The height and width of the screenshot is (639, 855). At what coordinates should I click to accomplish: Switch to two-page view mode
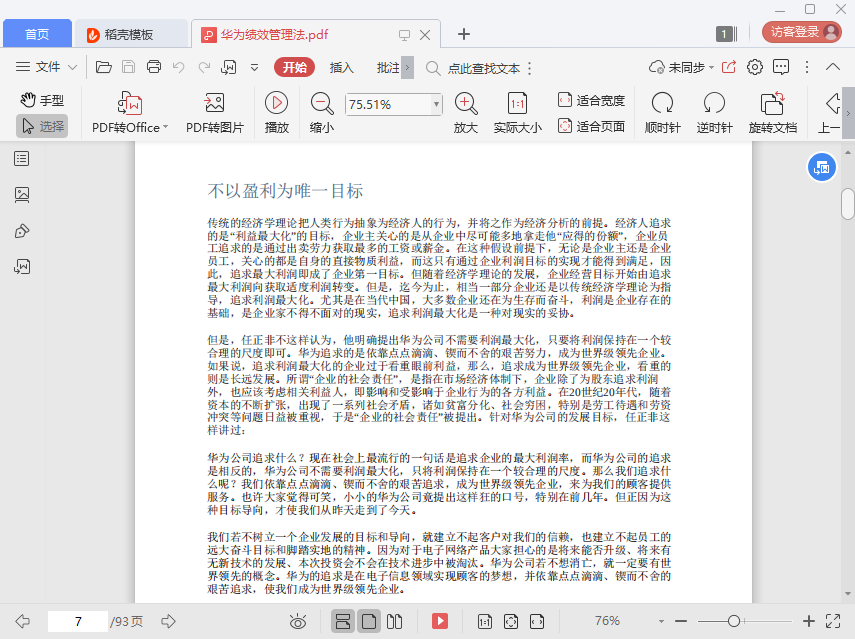394,621
